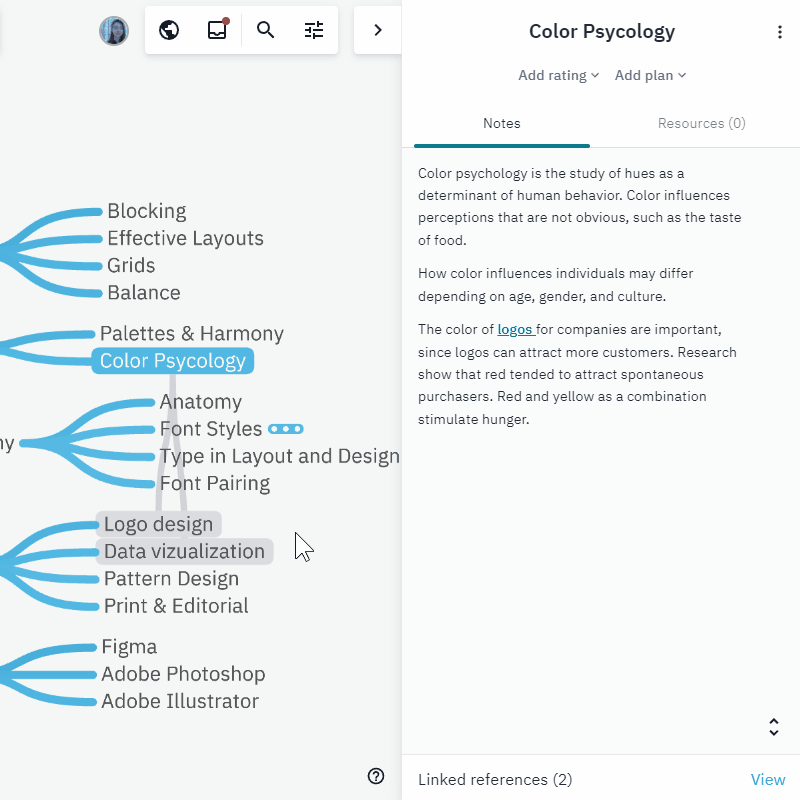Open the filter sliders settings icon
Screen dimensions: 800x800
click(x=314, y=30)
